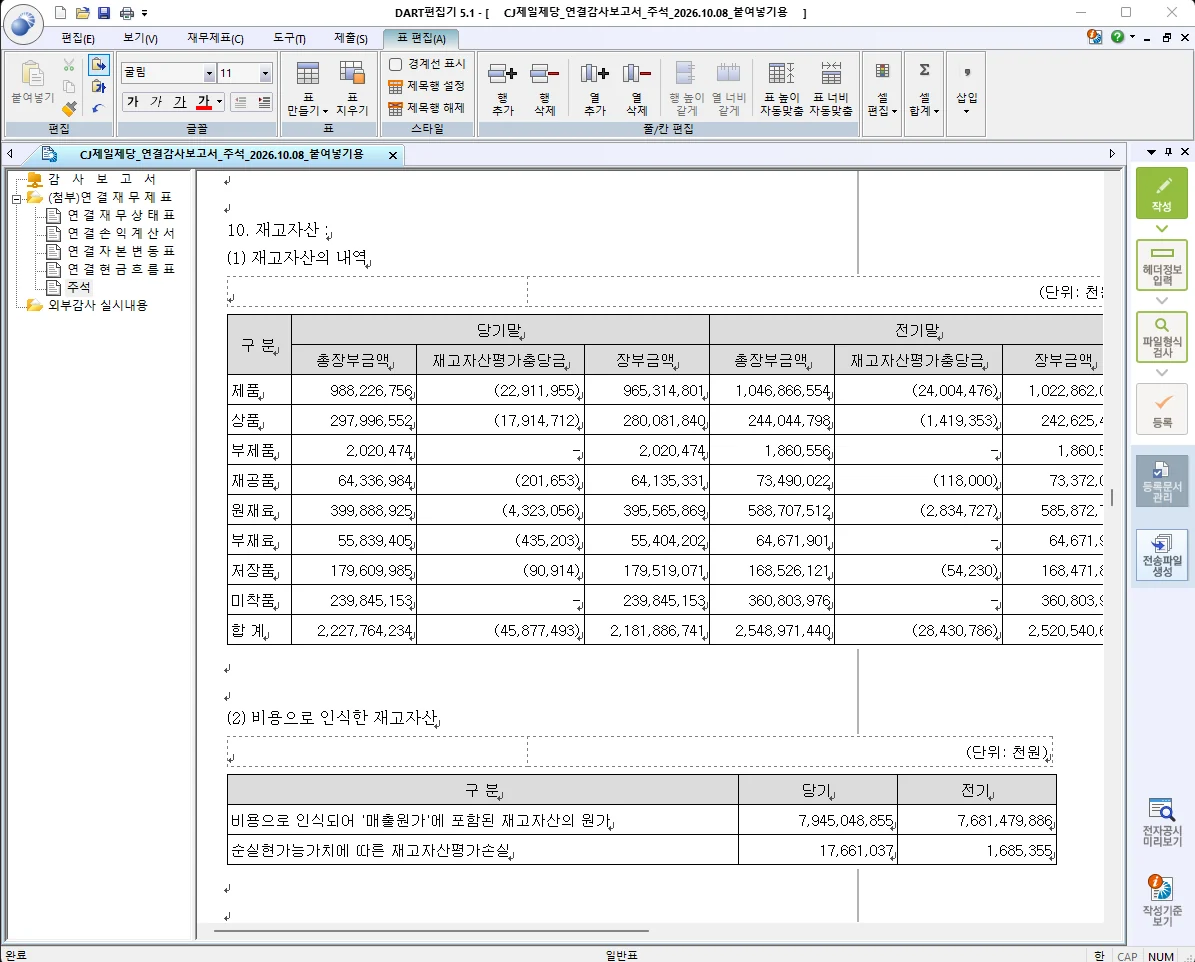The height and width of the screenshot is (962, 1195).
Task: Open the 편집(E) menu tab
Action: click(78, 38)
